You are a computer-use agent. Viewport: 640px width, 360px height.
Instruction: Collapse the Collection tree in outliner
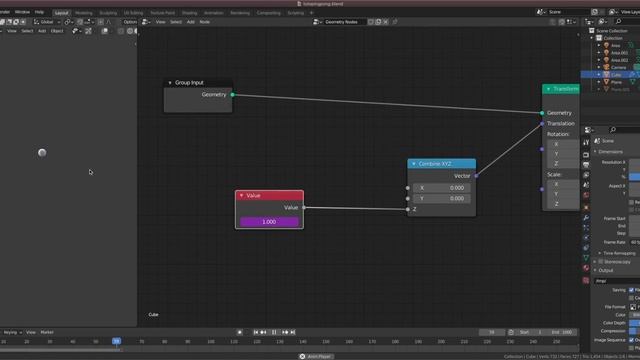[592, 38]
